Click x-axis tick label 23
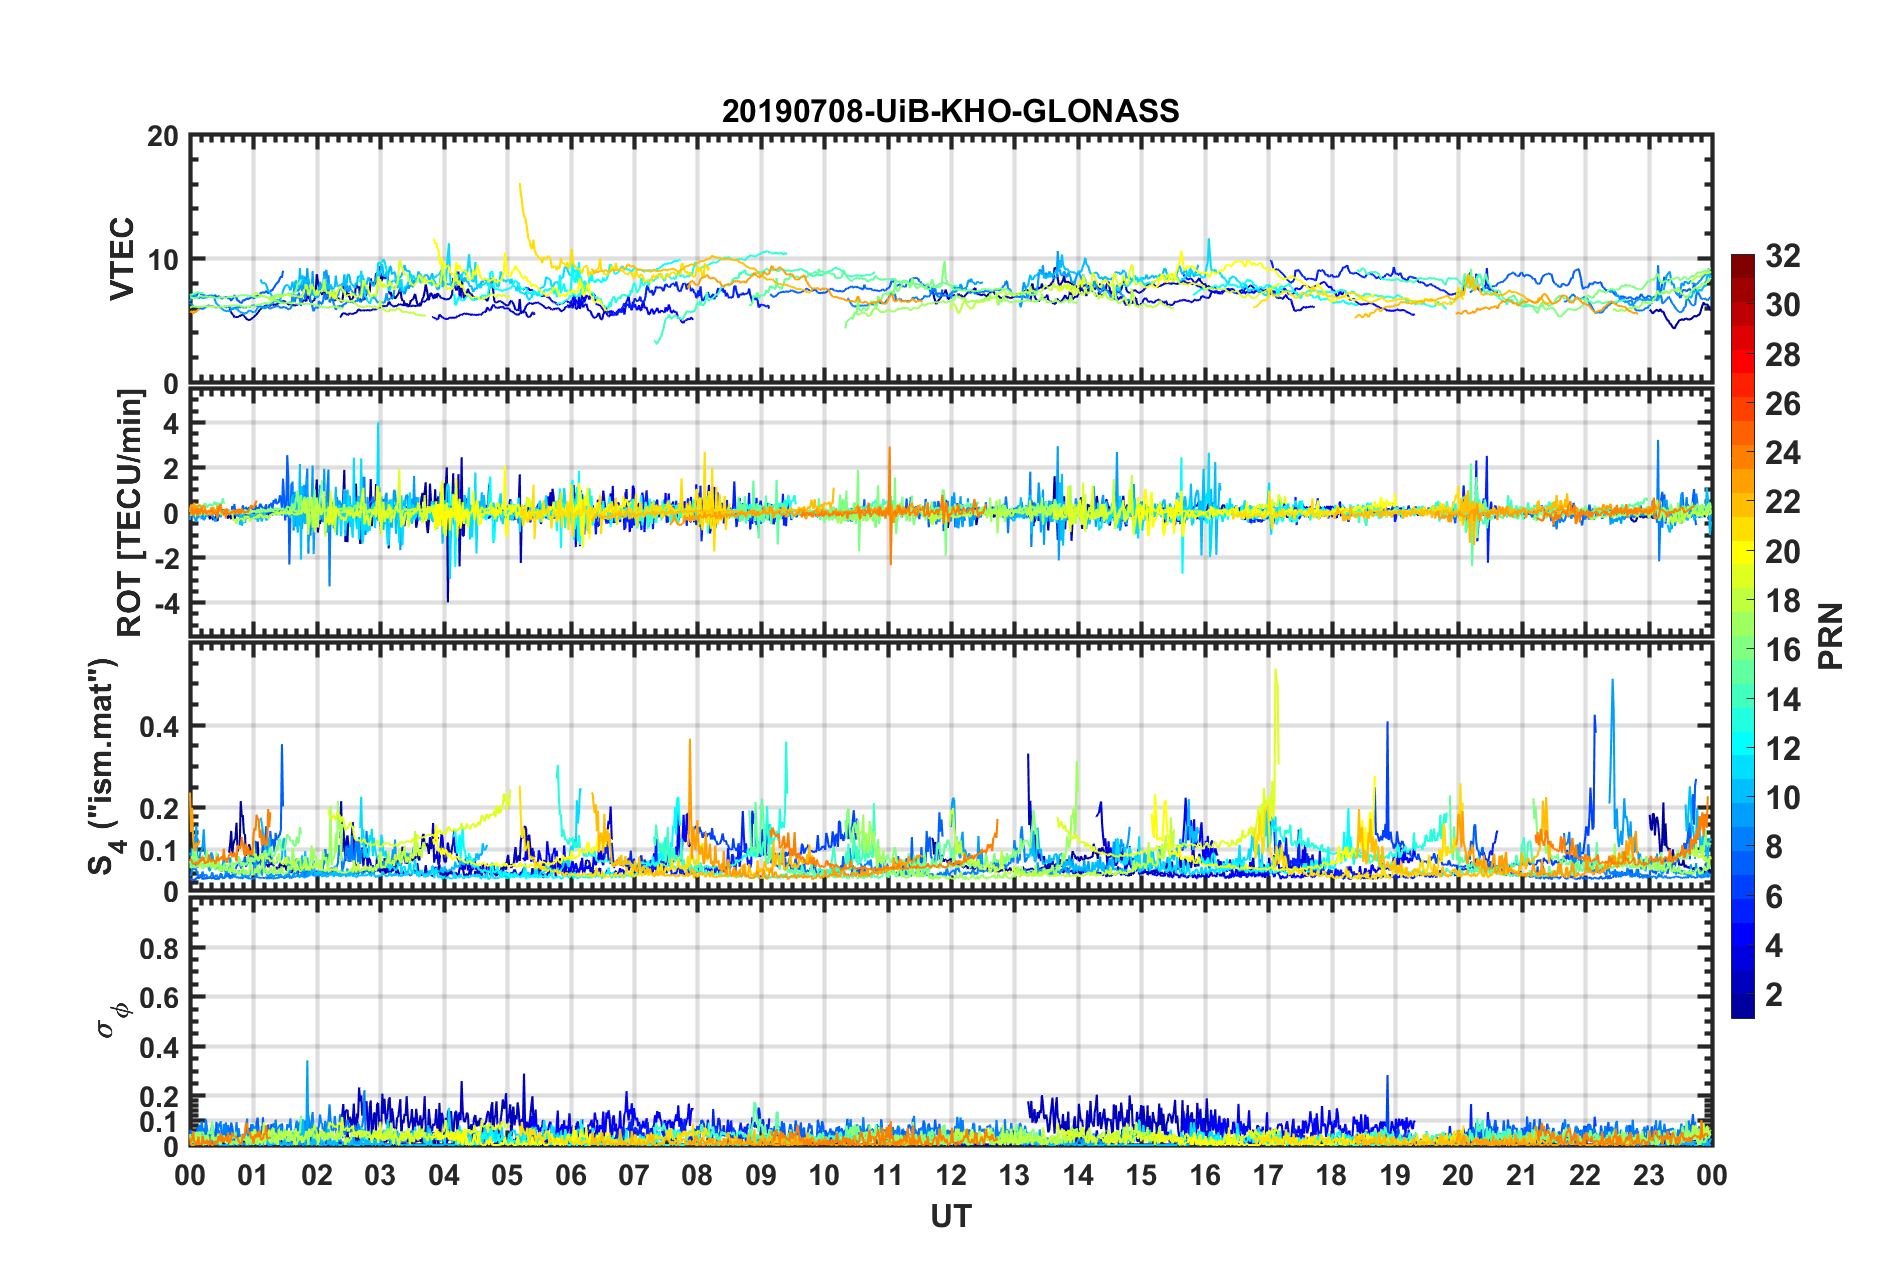1902x1272 pixels. coord(1648,1175)
